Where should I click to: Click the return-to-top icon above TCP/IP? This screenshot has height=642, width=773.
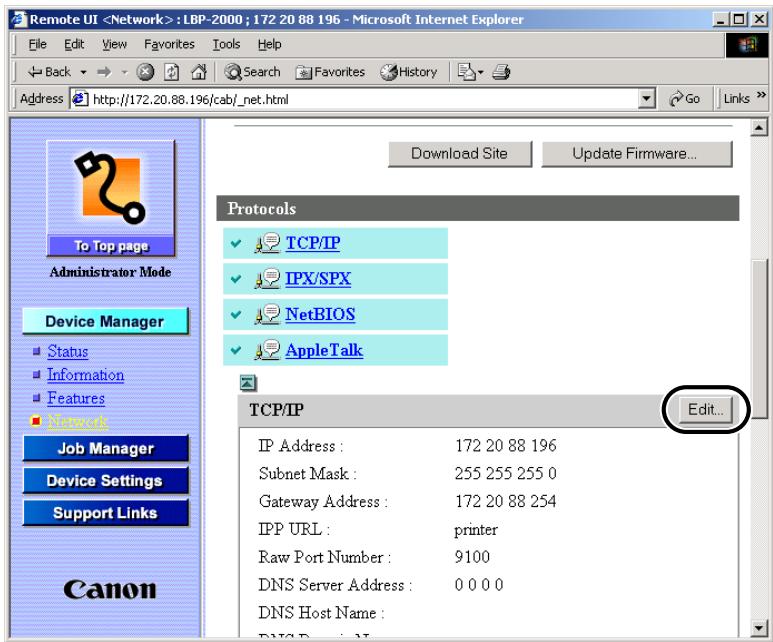tap(248, 383)
